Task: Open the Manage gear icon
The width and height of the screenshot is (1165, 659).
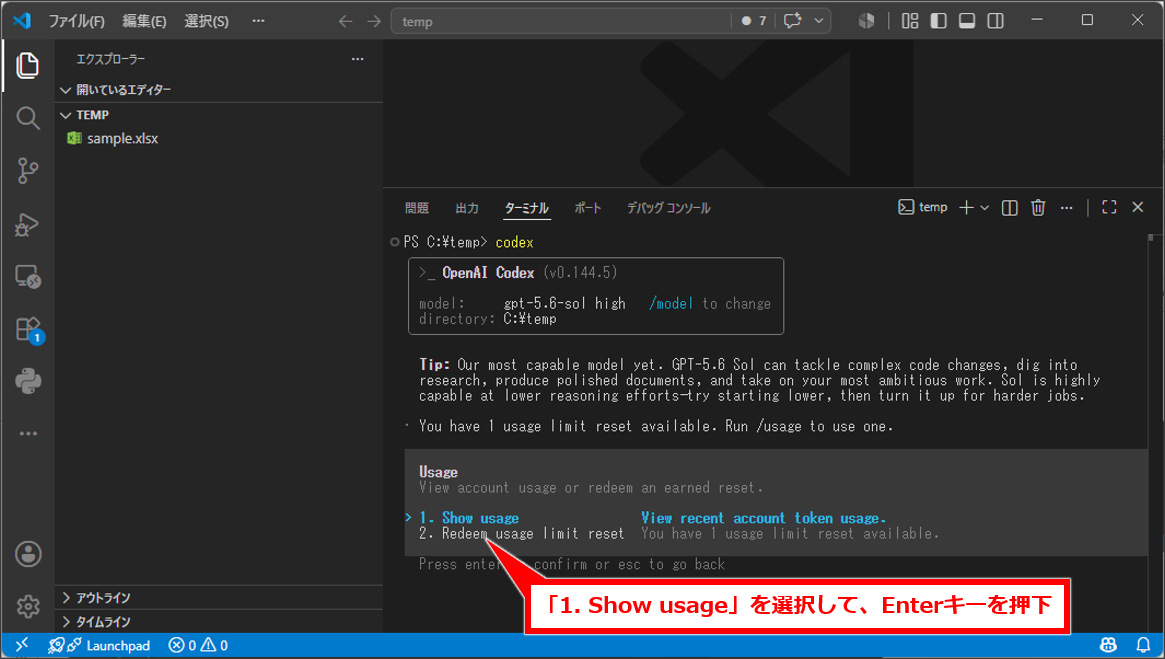Action: click(27, 606)
